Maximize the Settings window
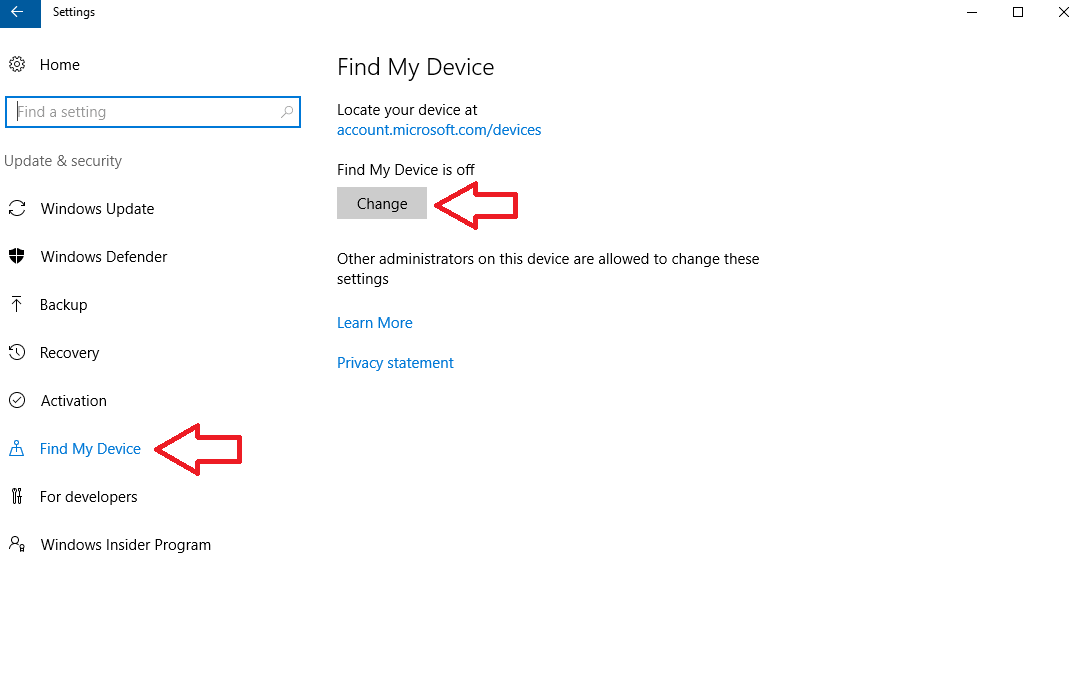1079x700 pixels. [x=1018, y=12]
